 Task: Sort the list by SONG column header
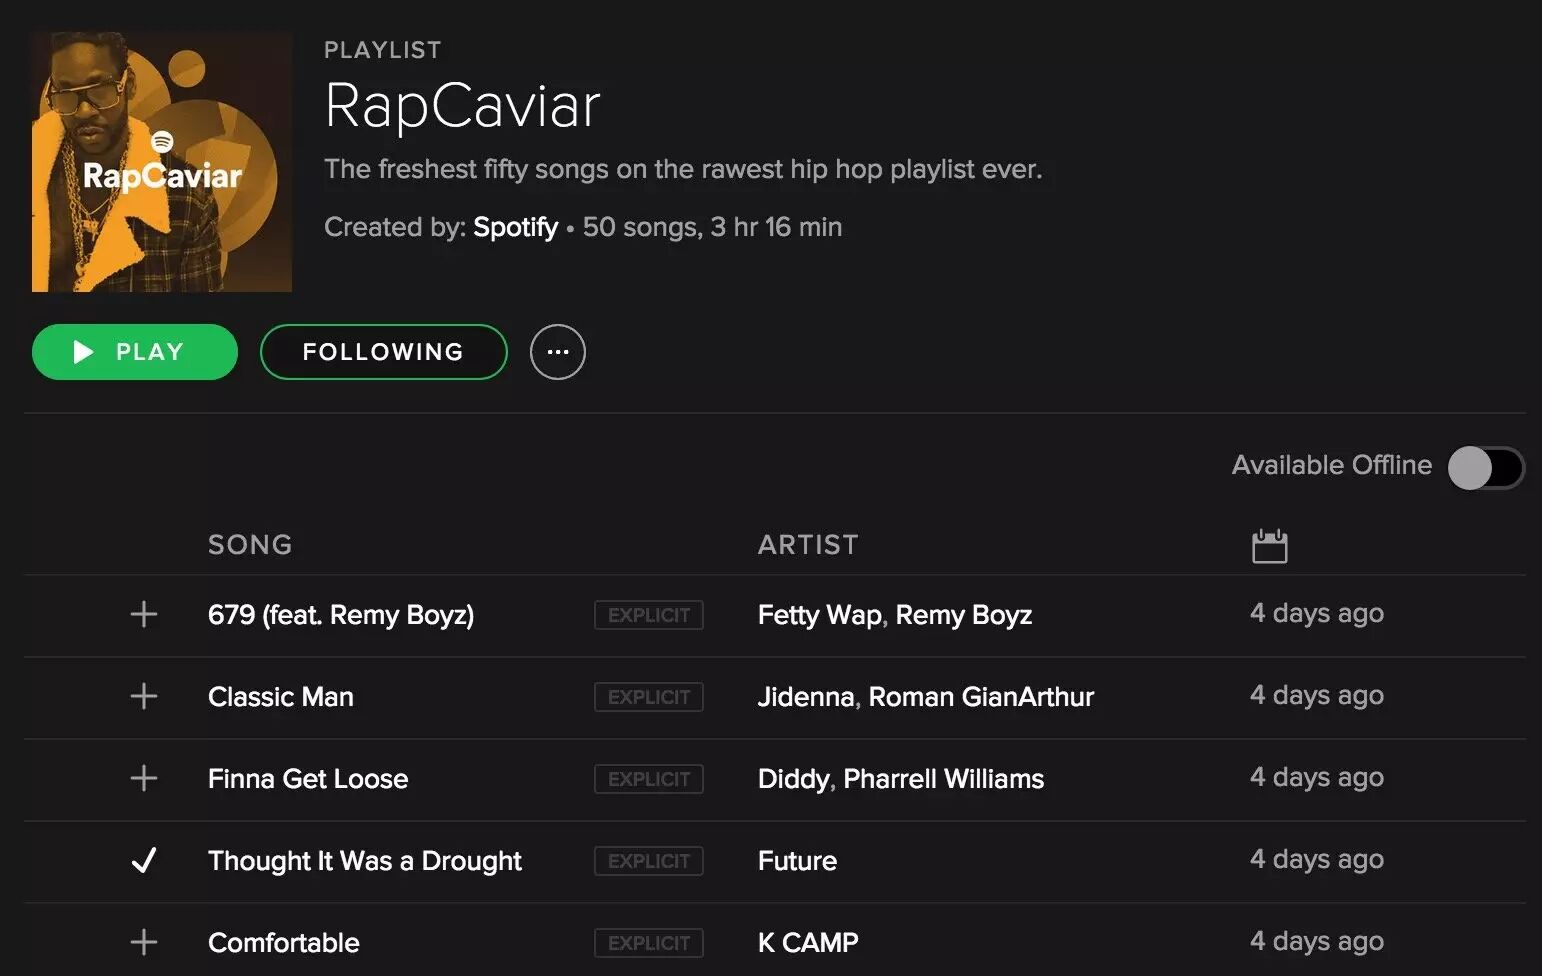coord(250,545)
